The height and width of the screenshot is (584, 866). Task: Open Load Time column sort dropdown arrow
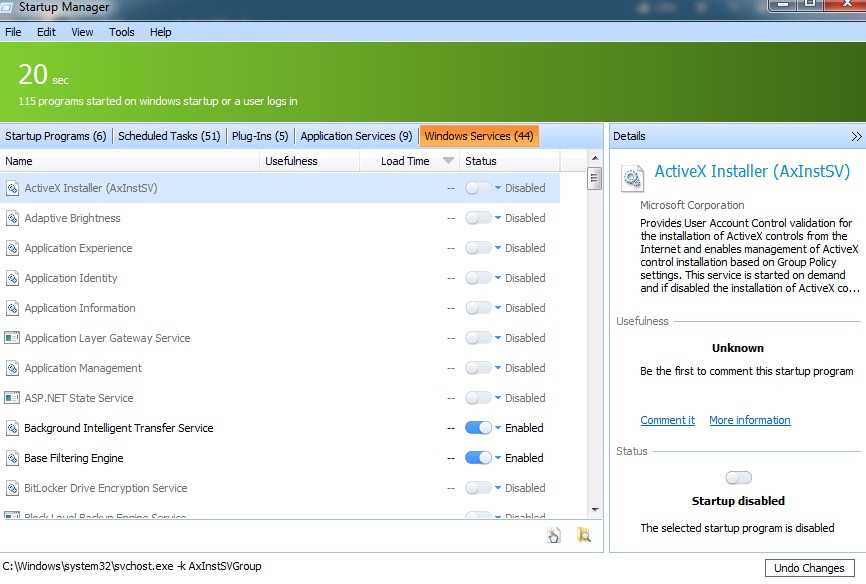pyautogui.click(x=448, y=161)
